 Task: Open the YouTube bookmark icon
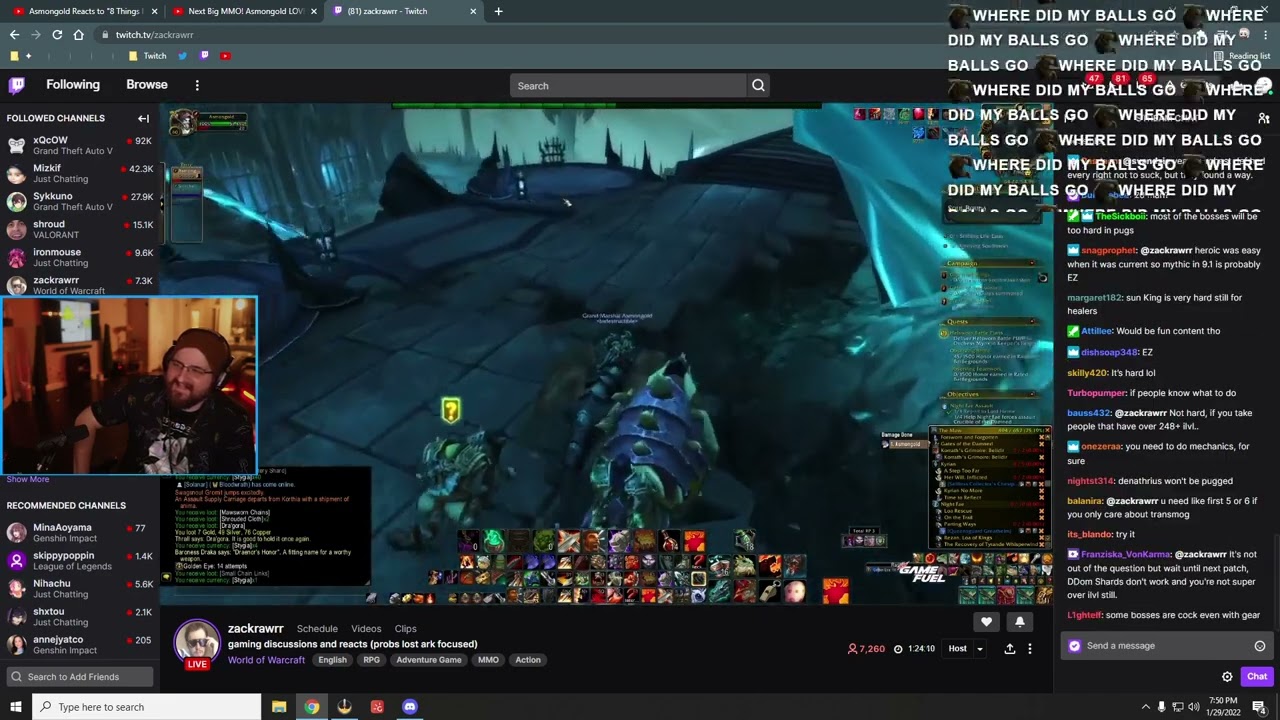226,56
